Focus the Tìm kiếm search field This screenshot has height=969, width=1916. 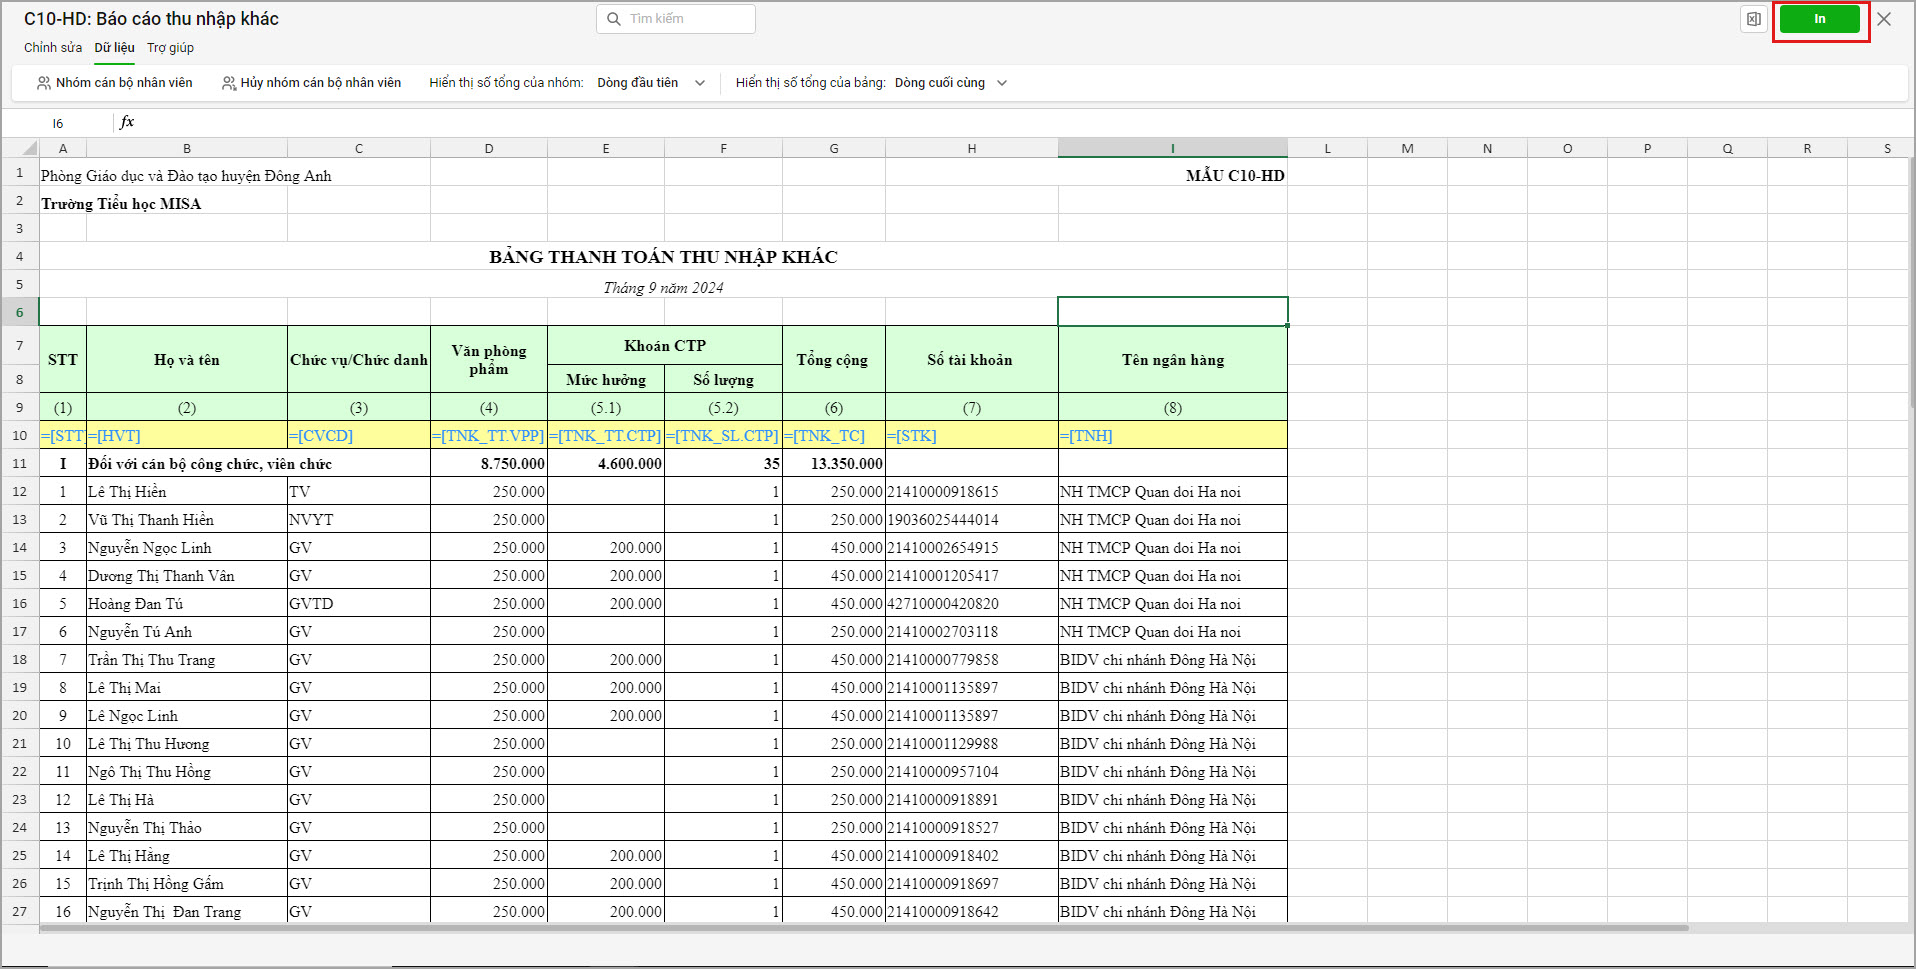676,19
